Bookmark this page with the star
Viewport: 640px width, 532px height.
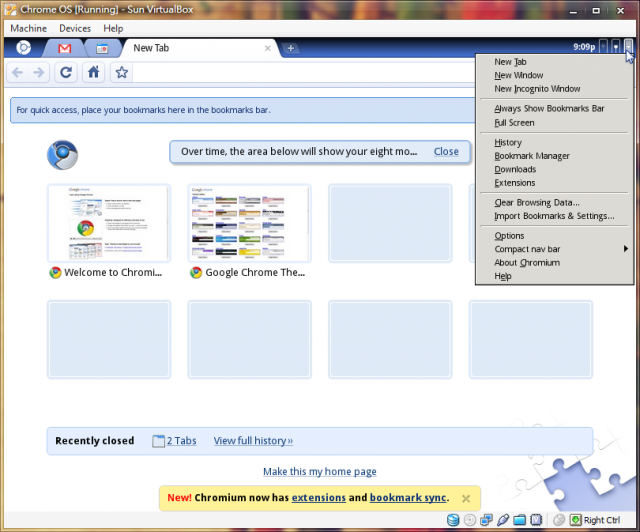coord(122,73)
